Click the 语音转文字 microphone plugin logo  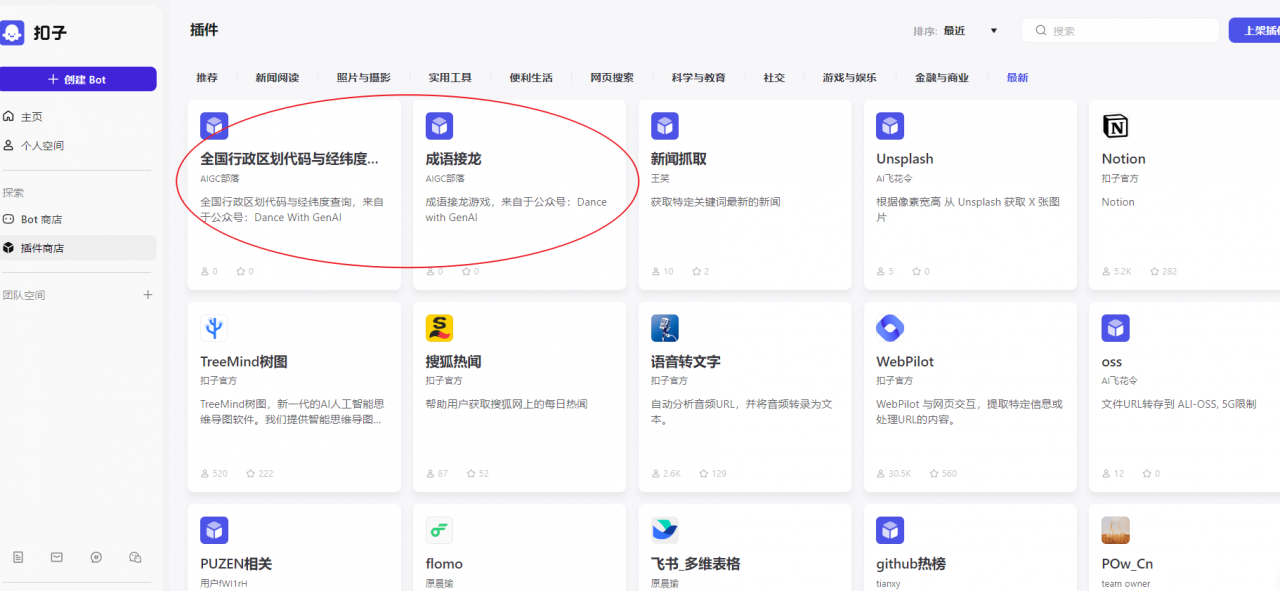click(x=665, y=328)
